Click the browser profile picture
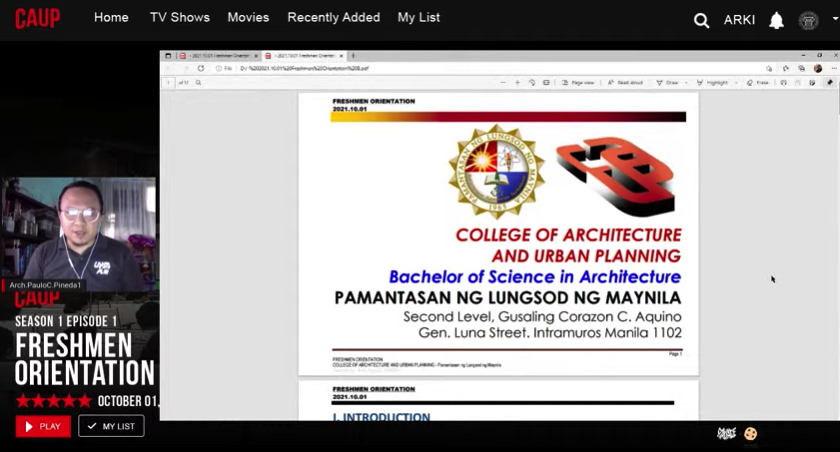This screenshot has width=840, height=452. [818, 69]
